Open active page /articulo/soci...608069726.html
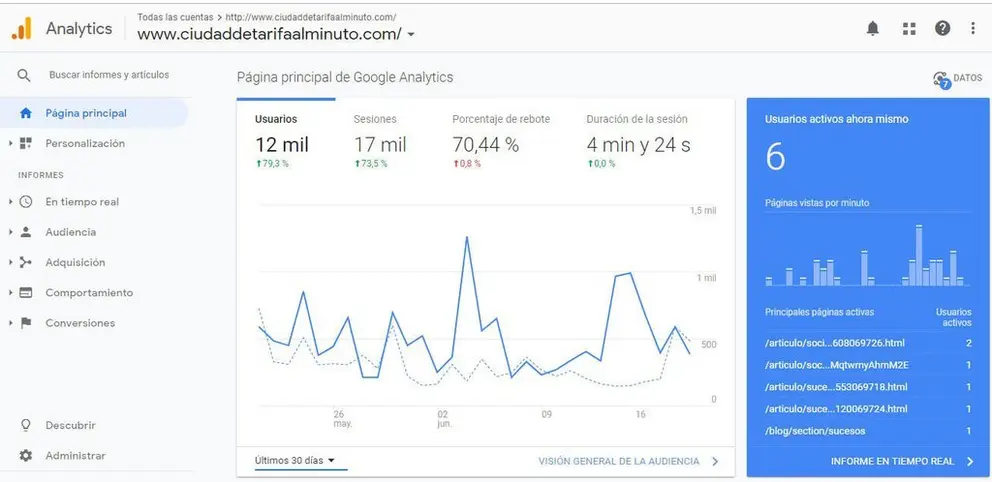 coord(834,343)
